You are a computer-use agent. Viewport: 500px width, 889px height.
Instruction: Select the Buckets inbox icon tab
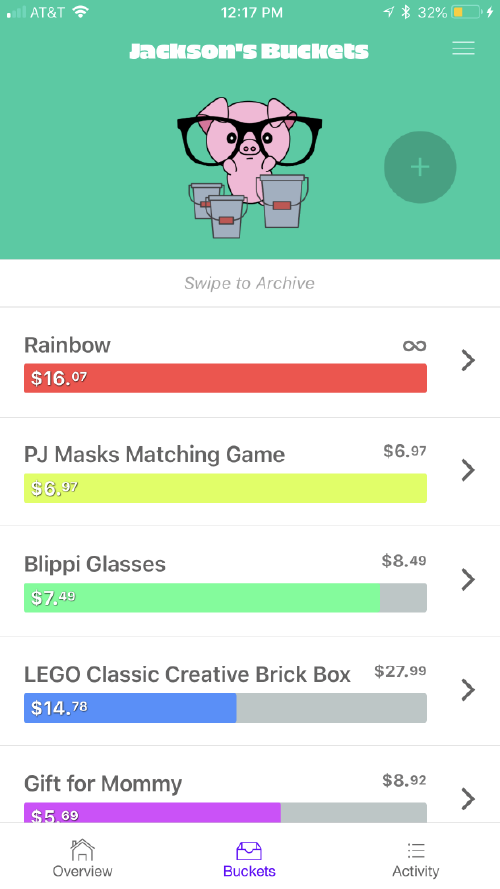(249, 858)
